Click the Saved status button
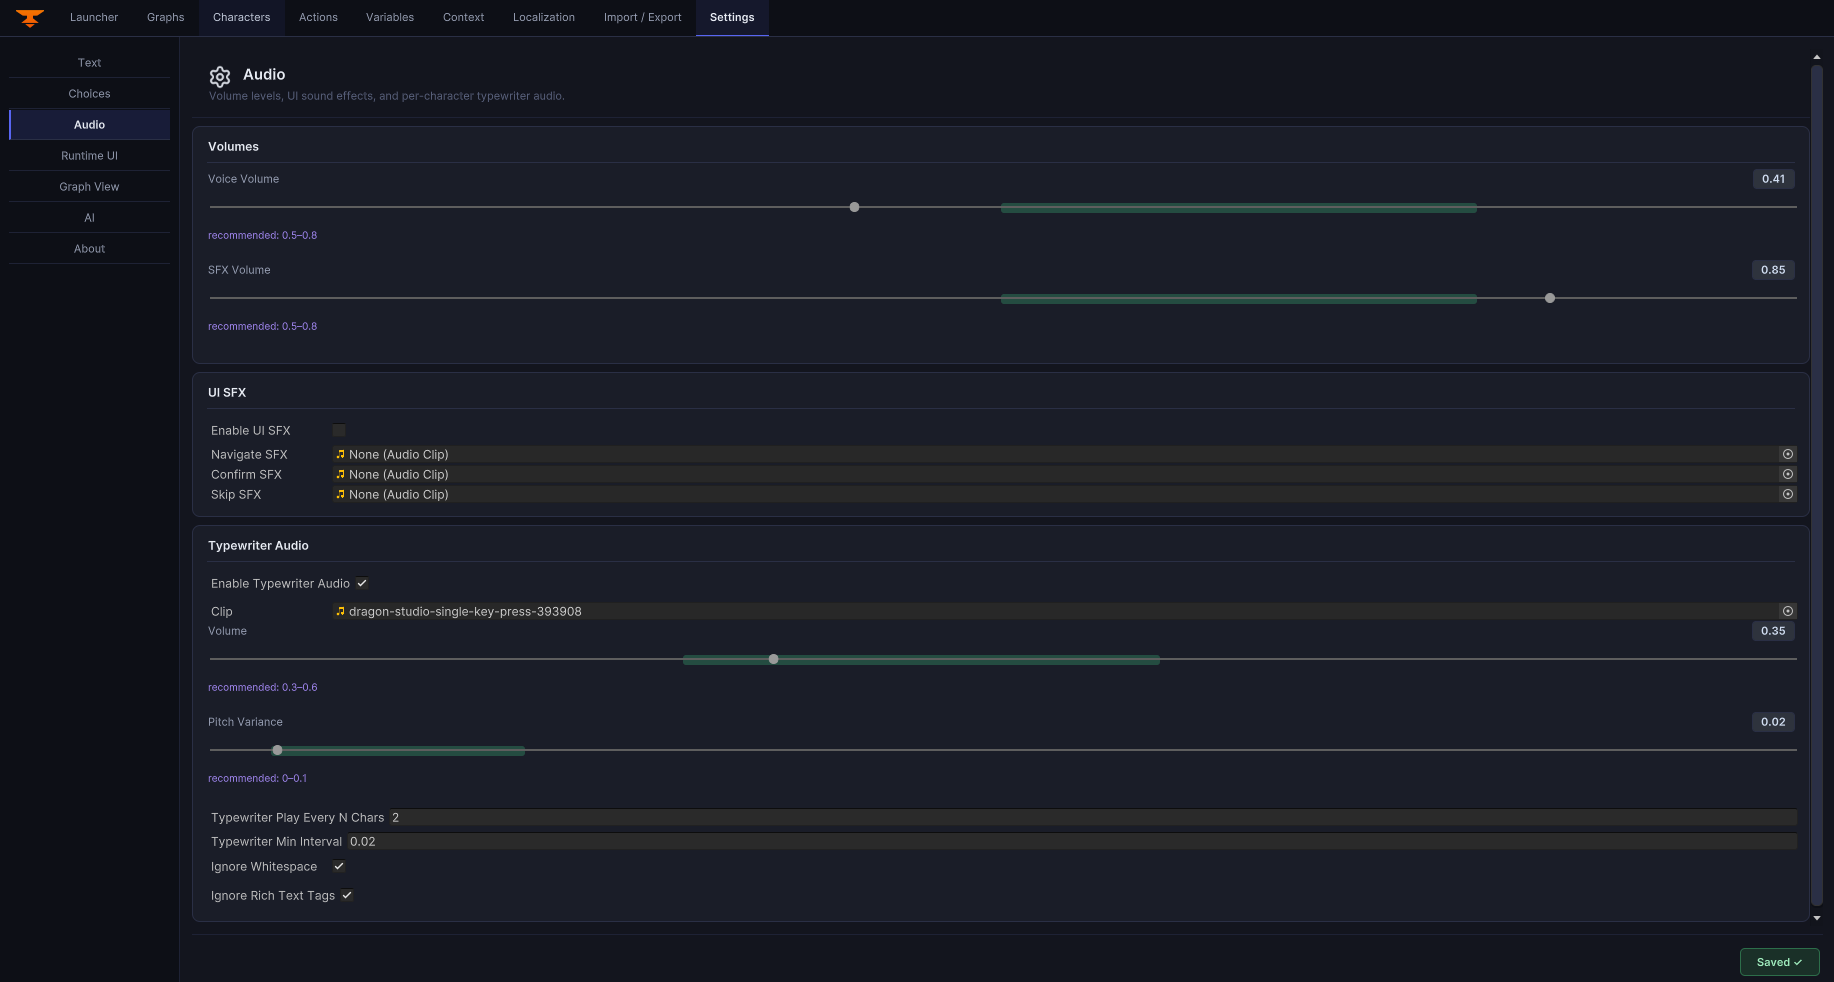 click(1779, 962)
